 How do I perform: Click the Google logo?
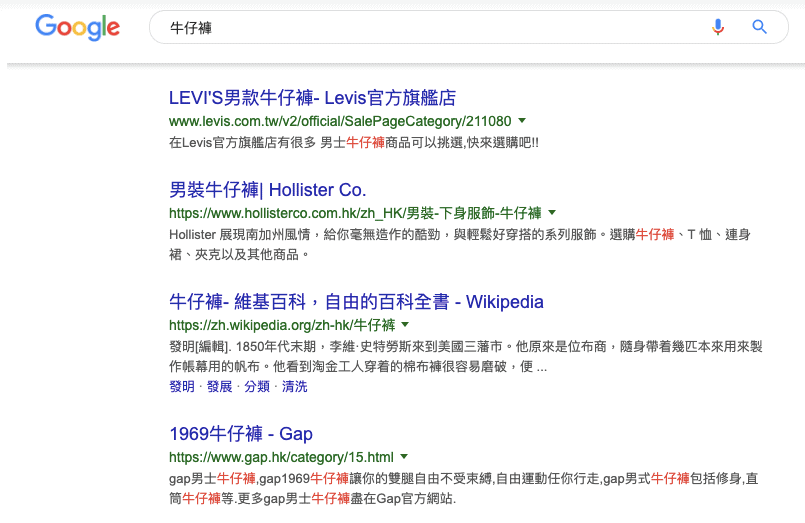(x=78, y=27)
